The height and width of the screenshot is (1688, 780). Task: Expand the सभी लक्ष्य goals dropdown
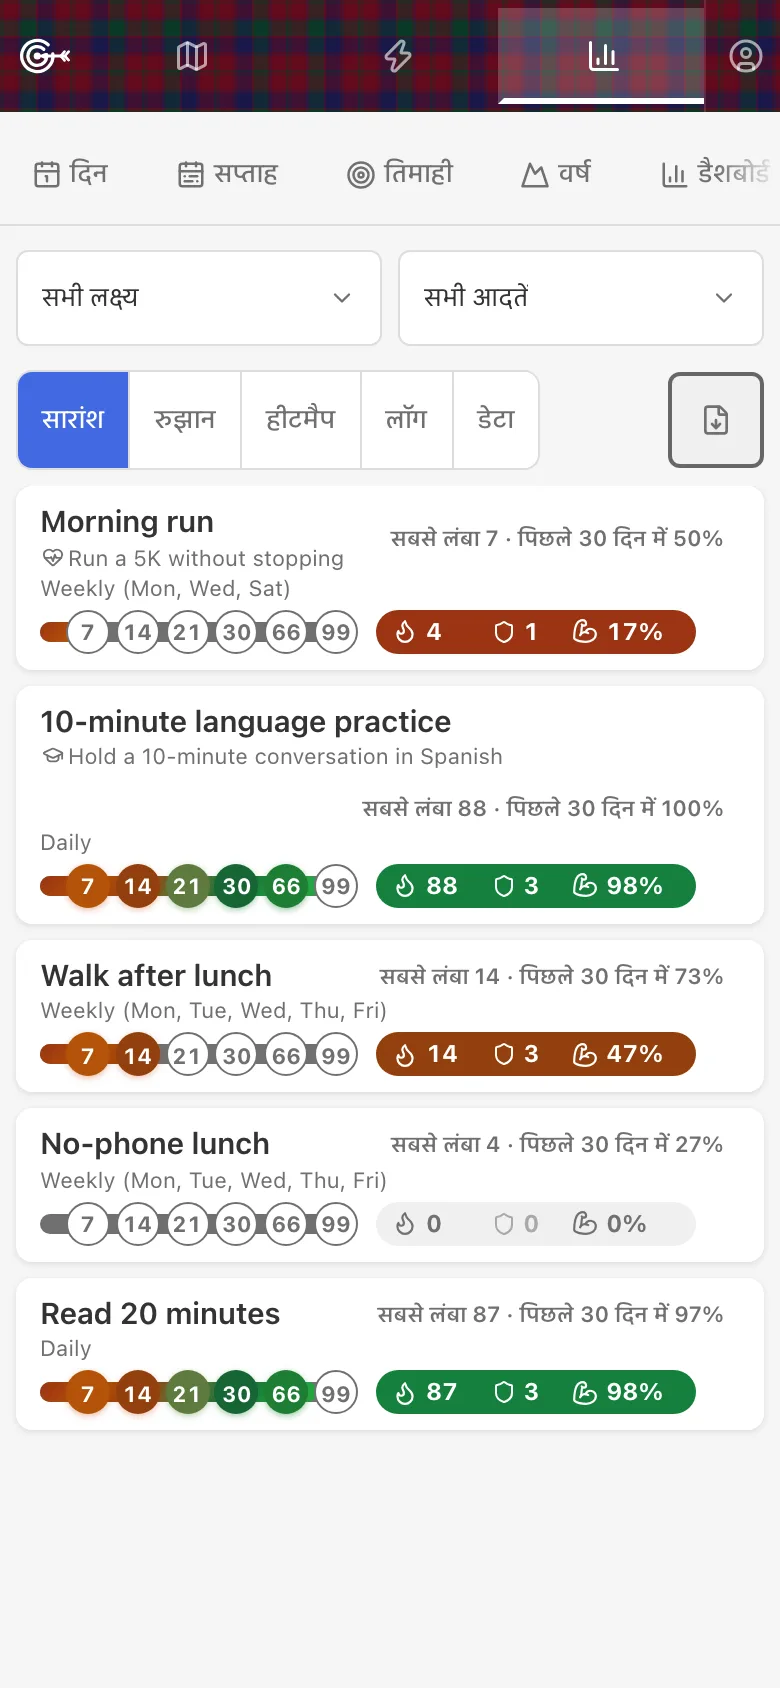point(199,298)
